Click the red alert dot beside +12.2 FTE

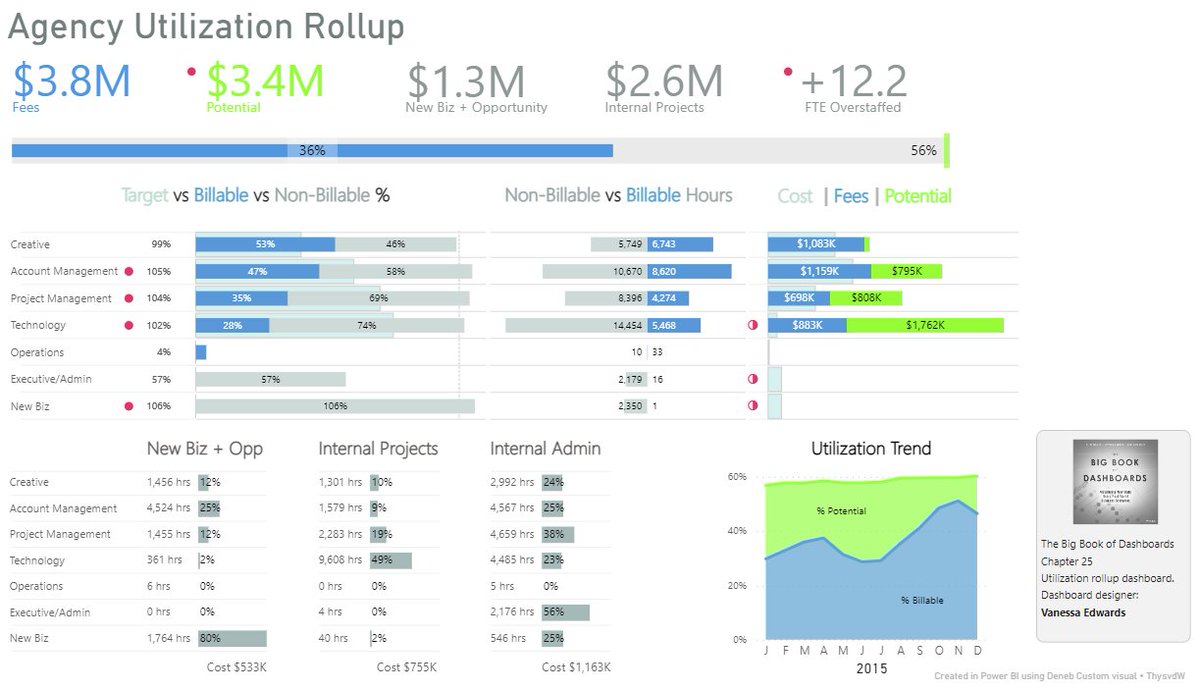788,71
